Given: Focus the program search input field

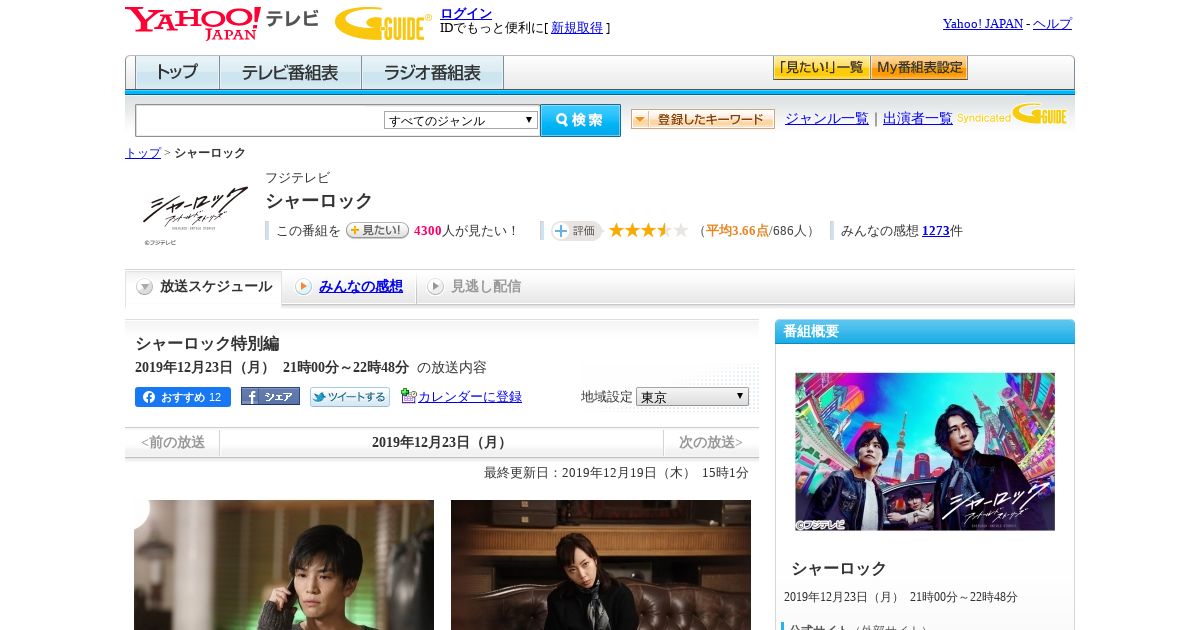Looking at the screenshot, I should point(260,120).
